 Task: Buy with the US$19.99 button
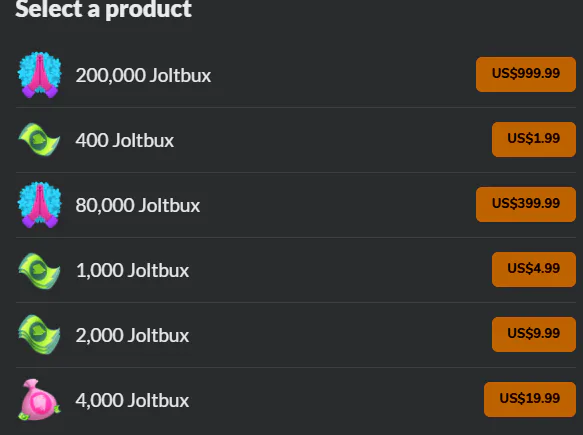pos(530,399)
